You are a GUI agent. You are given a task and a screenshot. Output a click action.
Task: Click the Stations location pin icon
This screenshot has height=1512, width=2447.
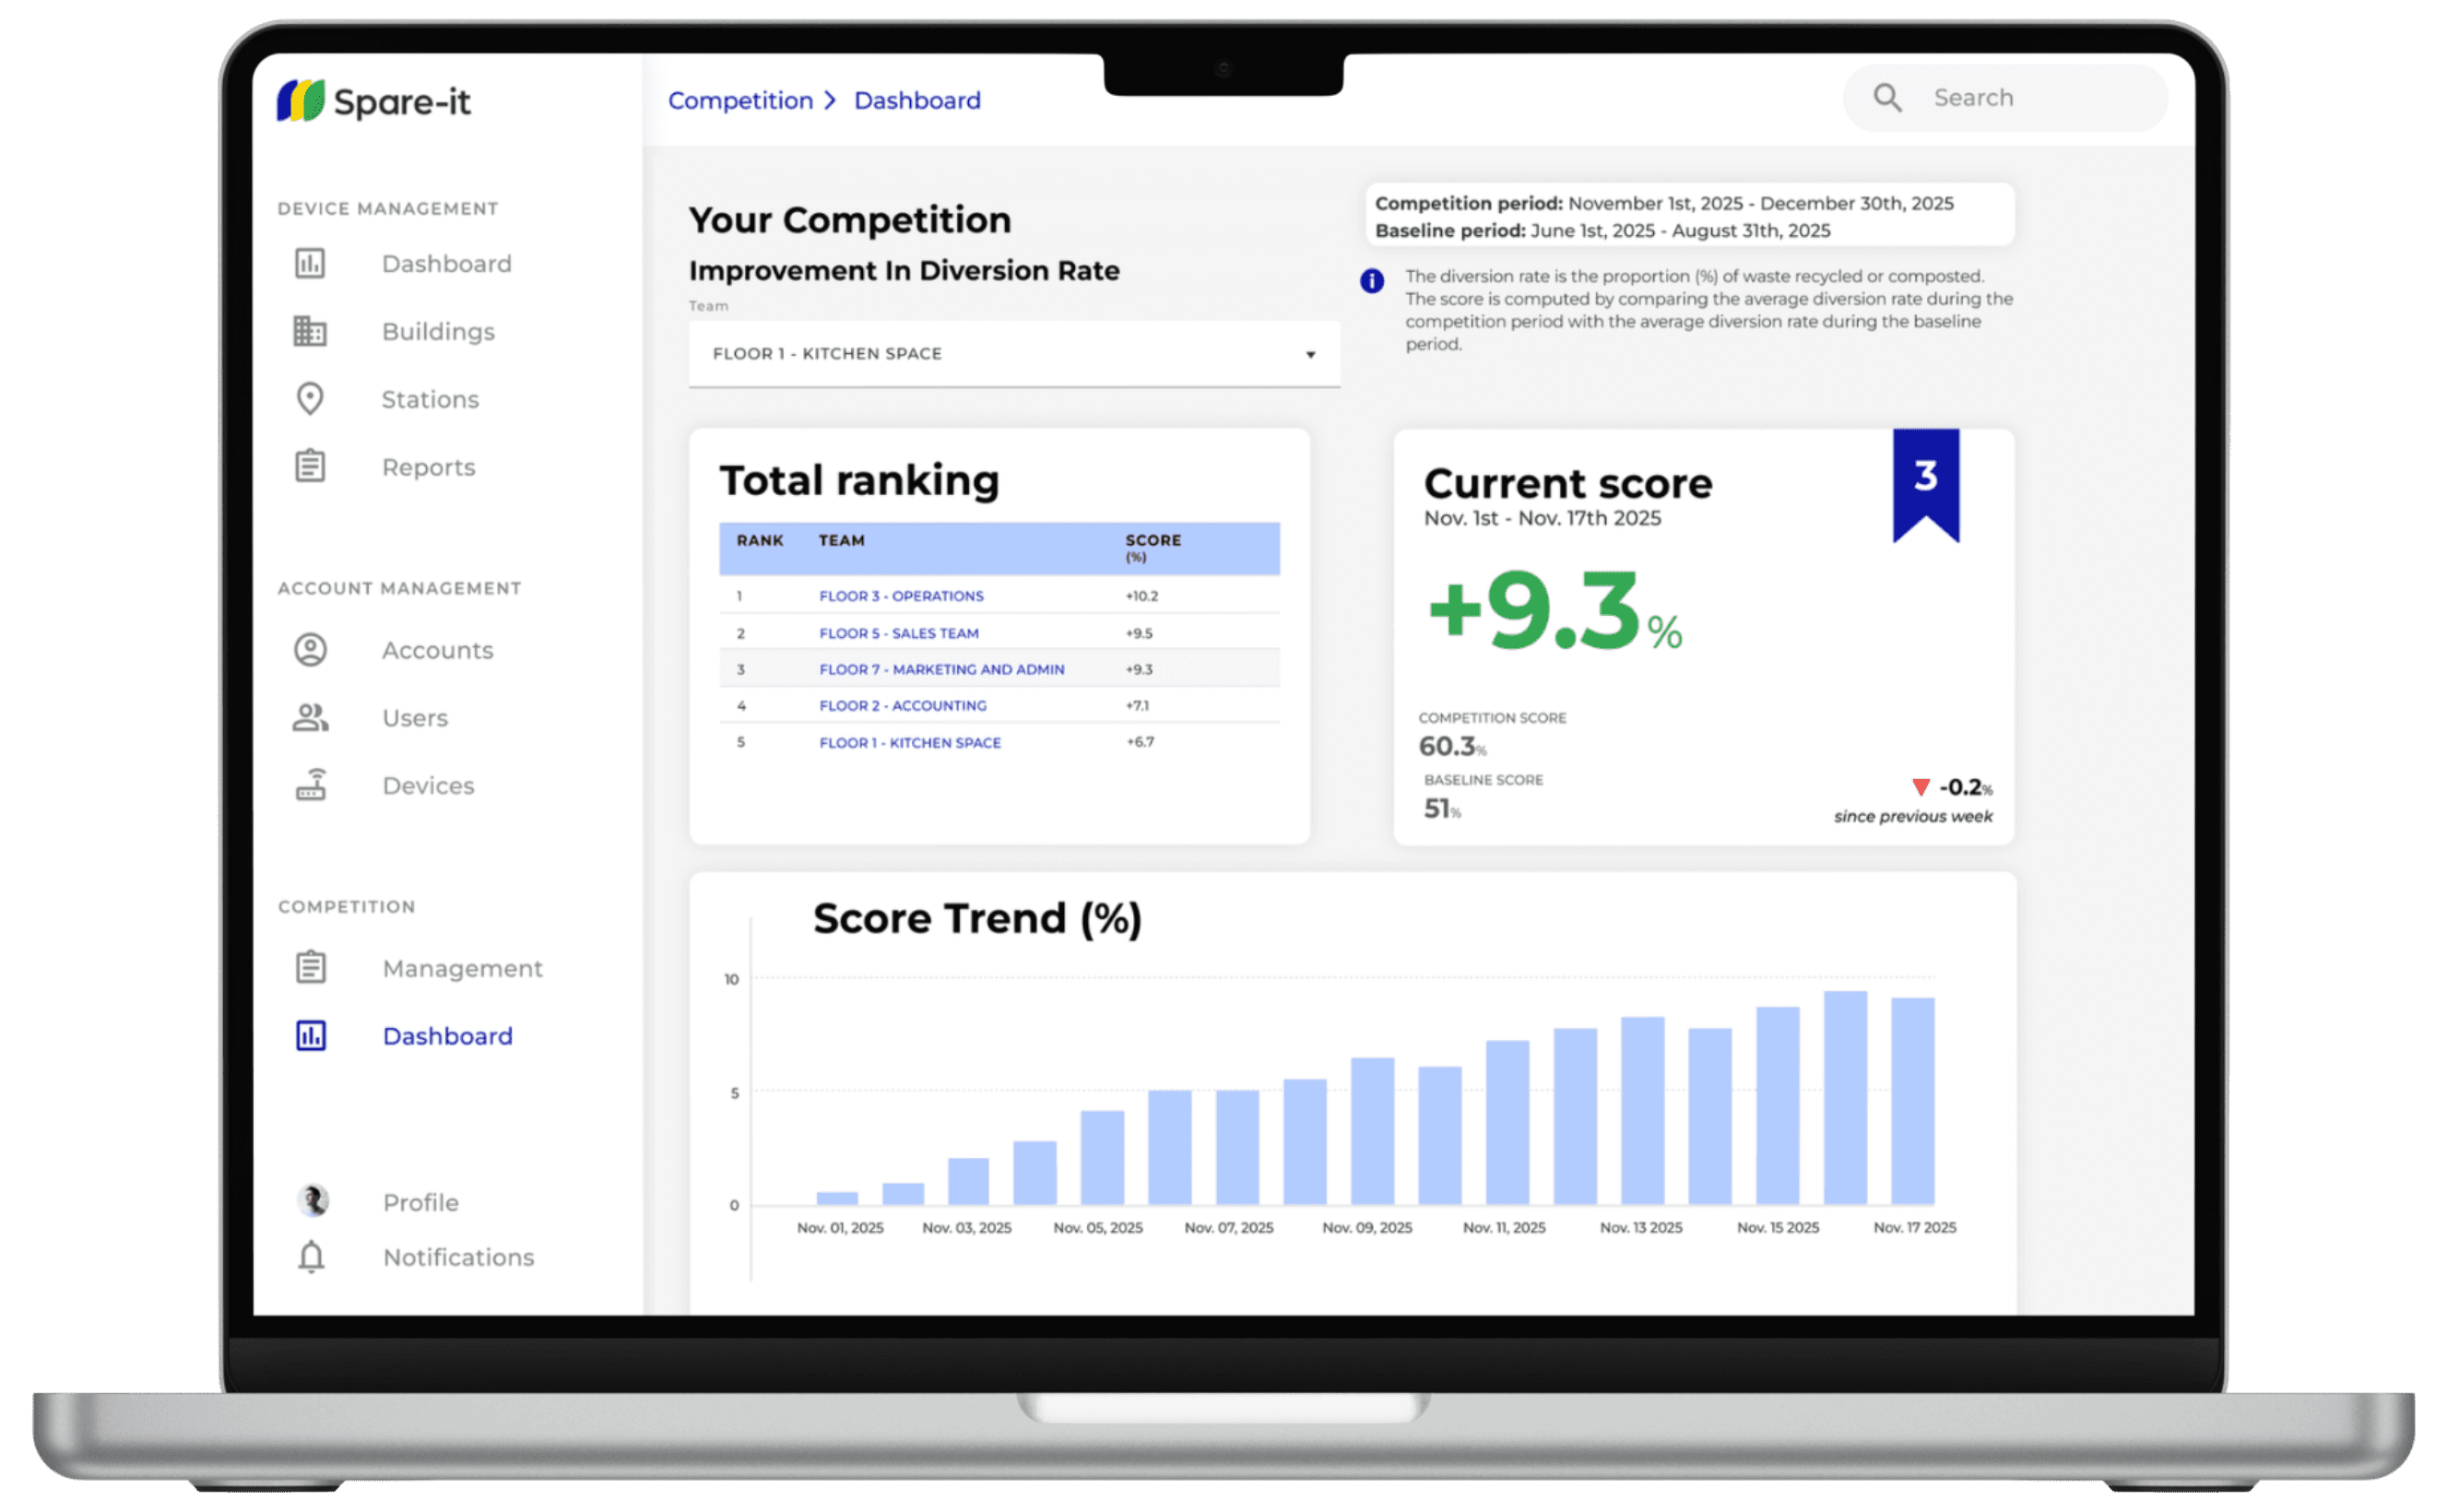coord(310,398)
